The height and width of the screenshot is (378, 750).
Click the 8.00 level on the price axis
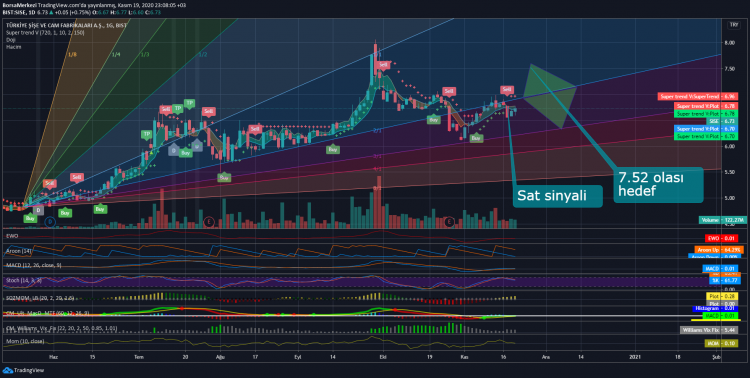click(729, 43)
